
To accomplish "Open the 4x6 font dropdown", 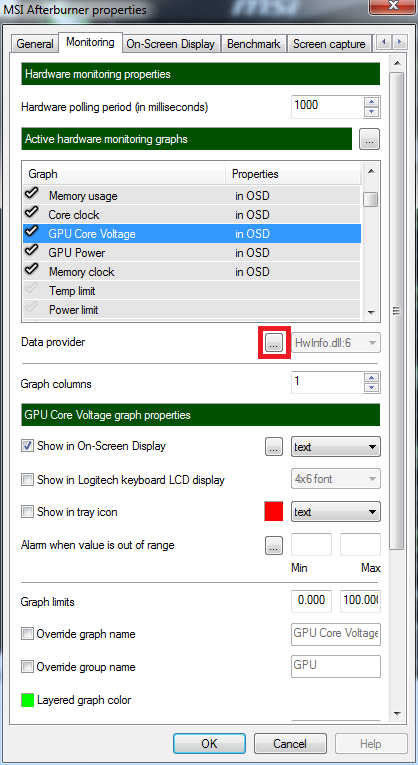I will click(336, 479).
